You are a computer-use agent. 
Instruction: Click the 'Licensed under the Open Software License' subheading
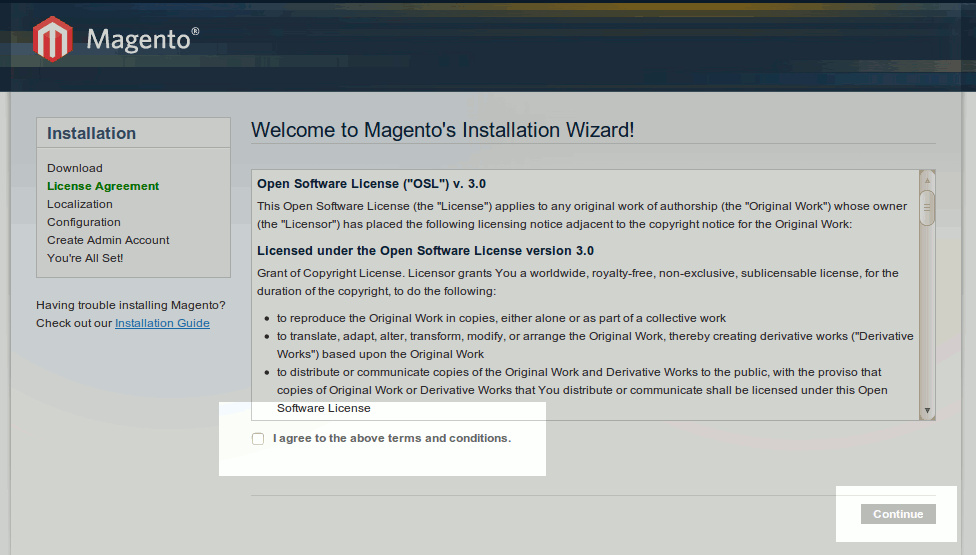[425, 250]
